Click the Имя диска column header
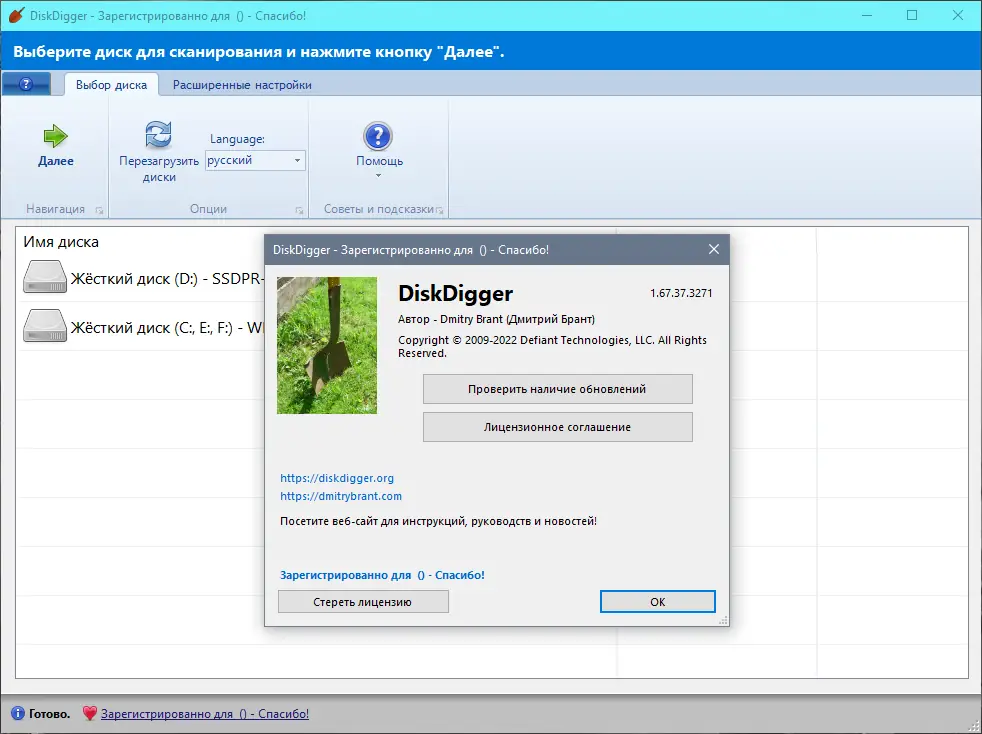Screen dimensions: 982x734 61,242
